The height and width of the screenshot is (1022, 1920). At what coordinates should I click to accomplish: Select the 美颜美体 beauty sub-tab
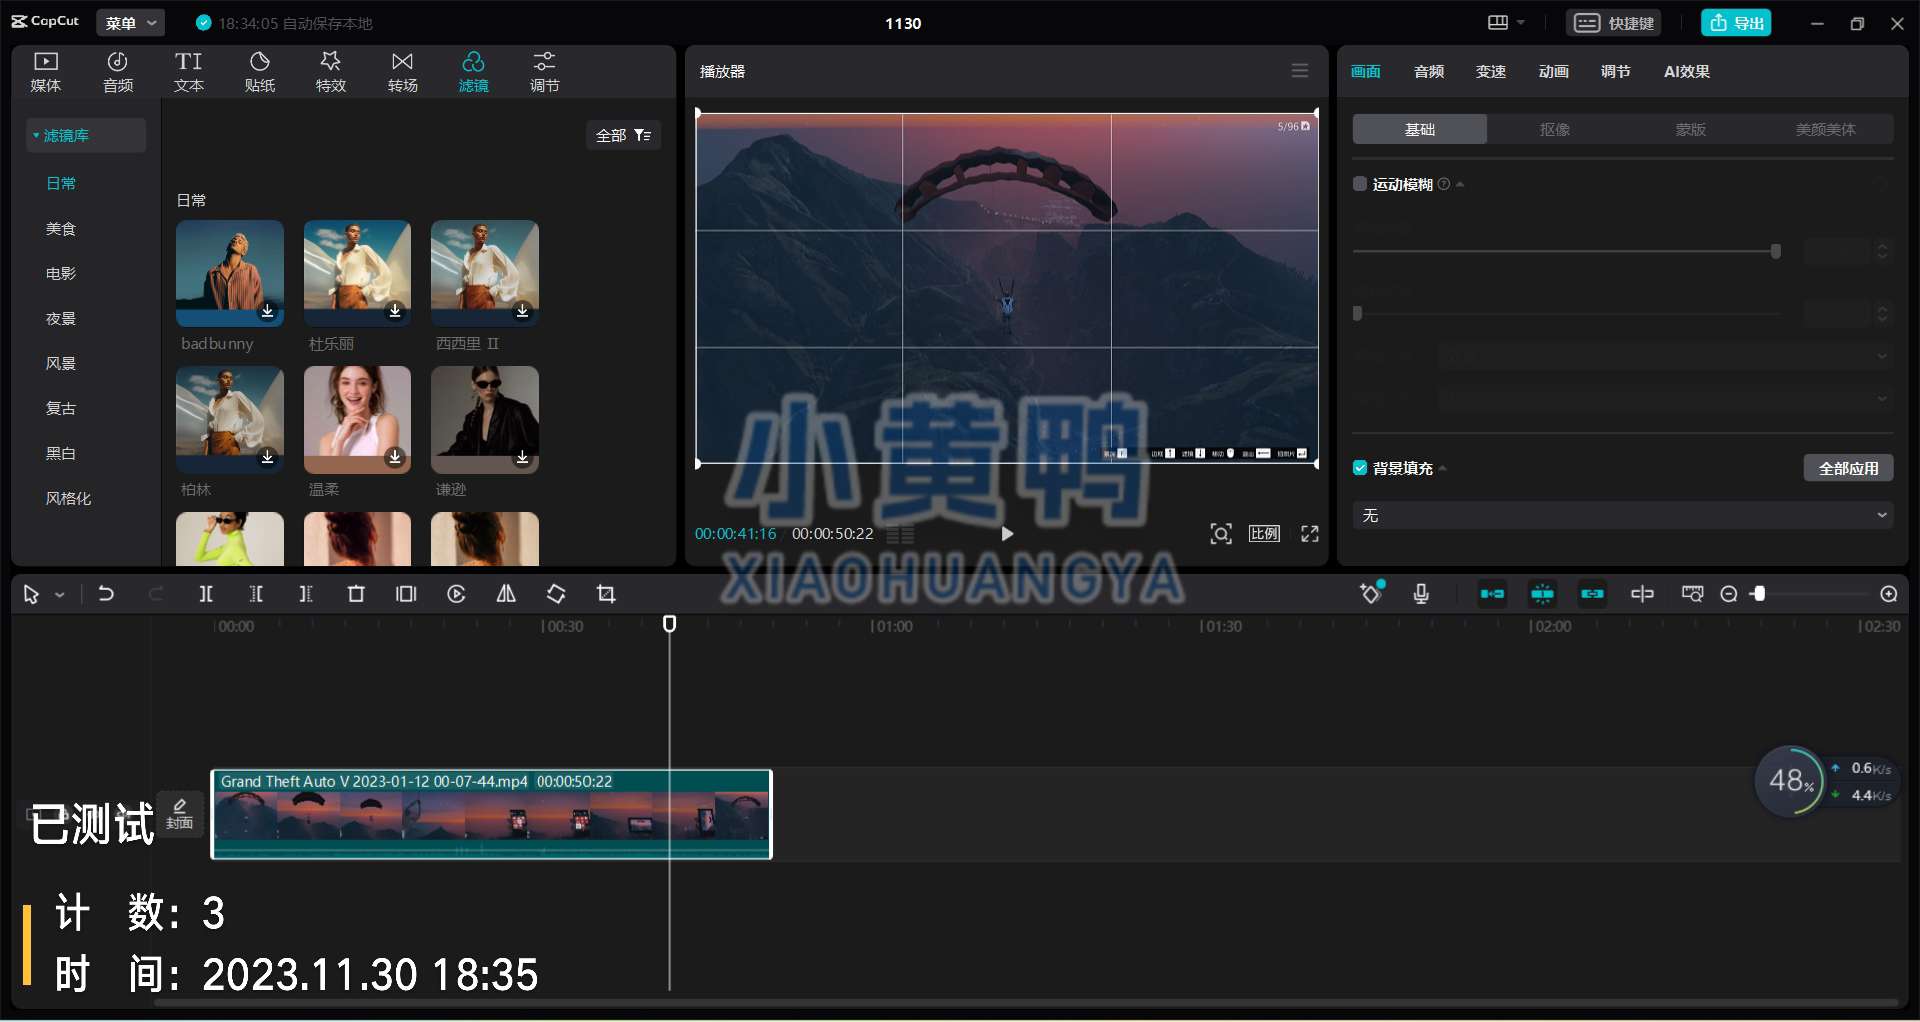1825,129
